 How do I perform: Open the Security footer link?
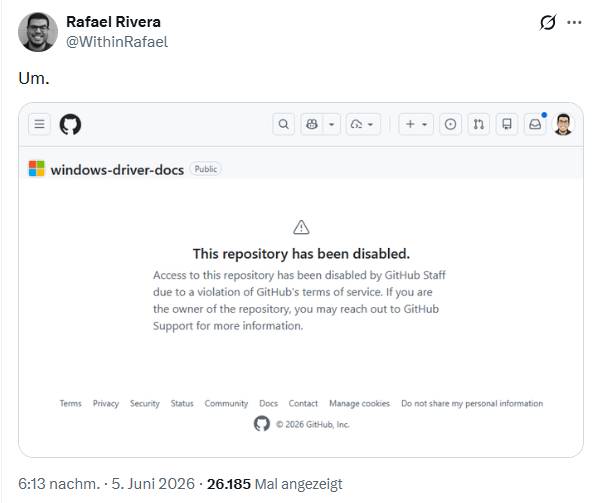pos(145,404)
